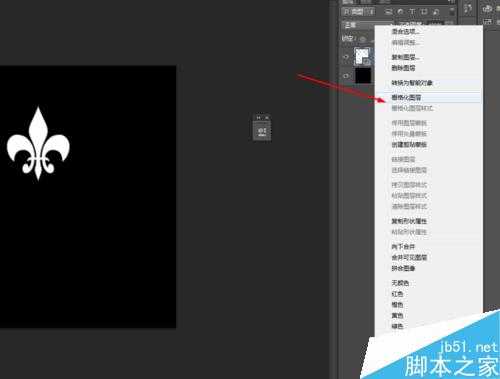Viewport: 500px width, 379px height.
Task: Filter layers by type layers icon
Action: tap(412, 12)
